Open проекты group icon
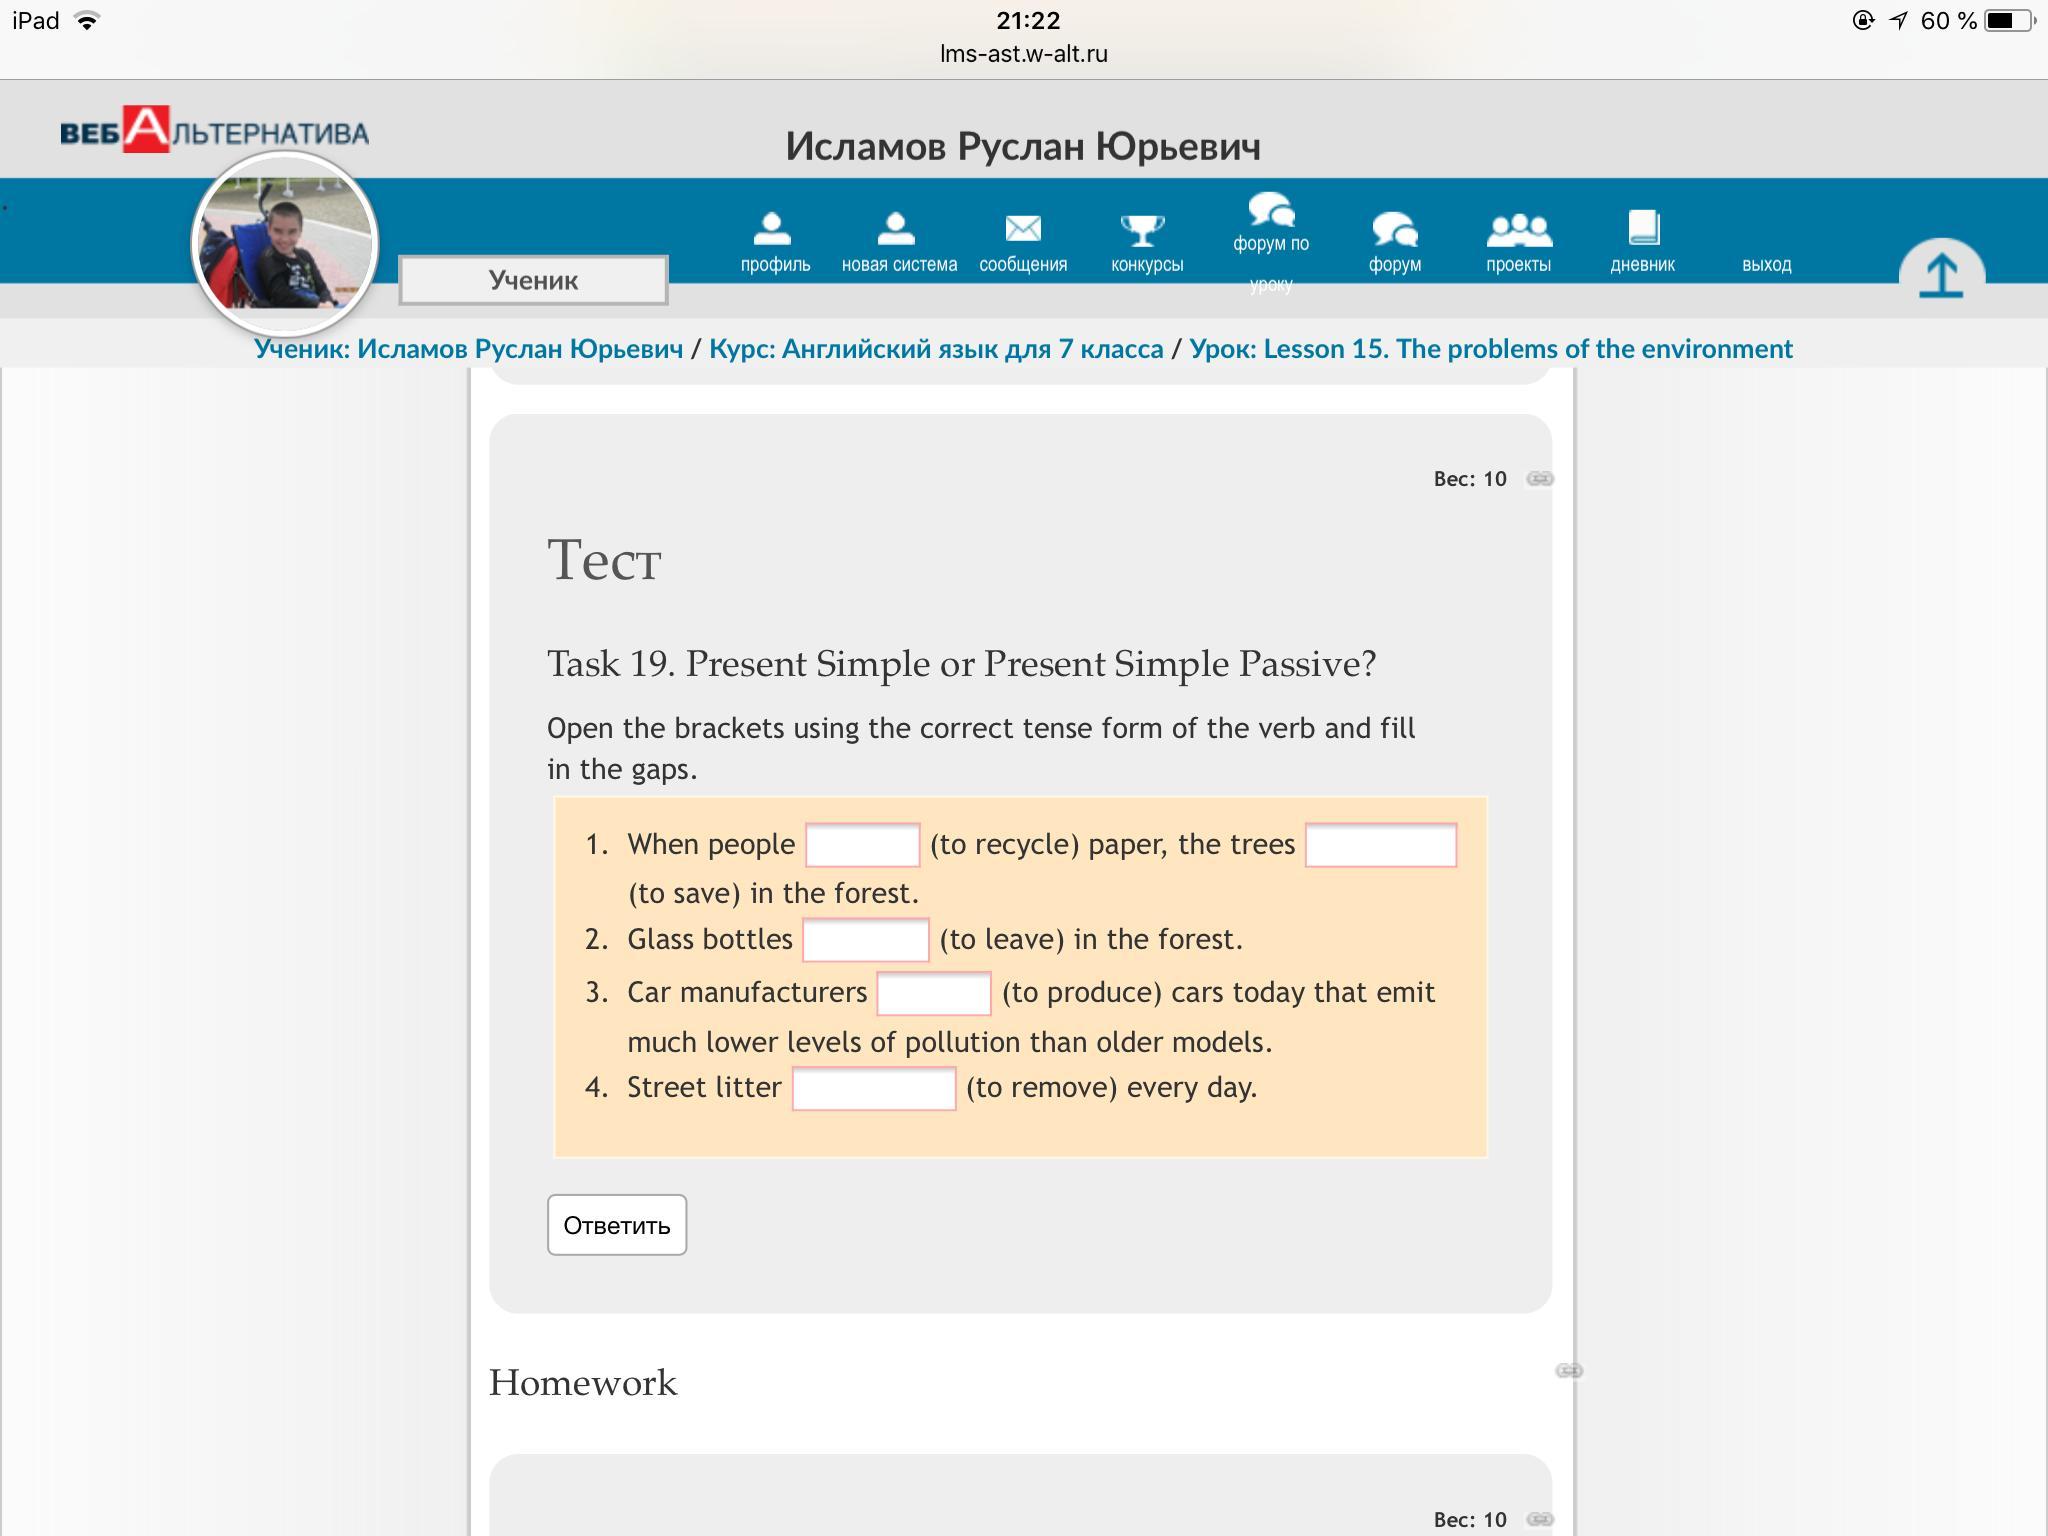 pos(1518,229)
